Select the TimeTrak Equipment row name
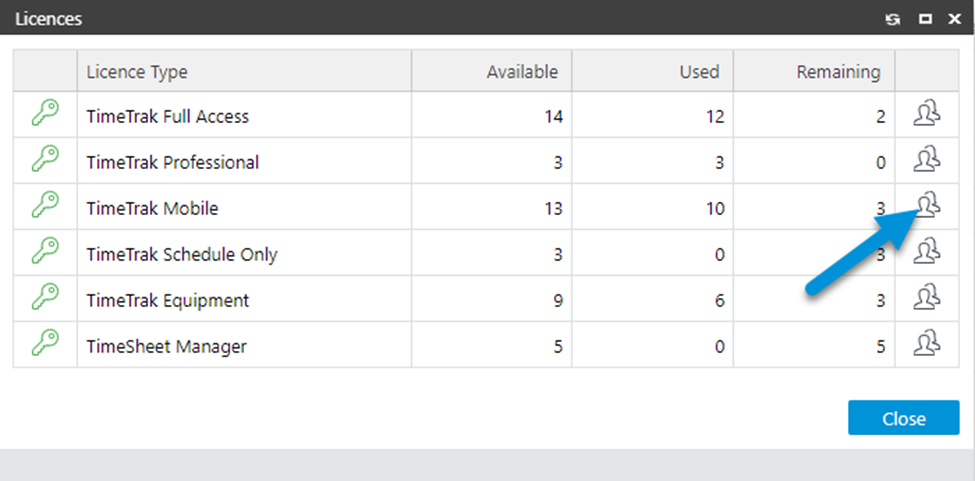This screenshot has height=481, width=975. pos(168,300)
